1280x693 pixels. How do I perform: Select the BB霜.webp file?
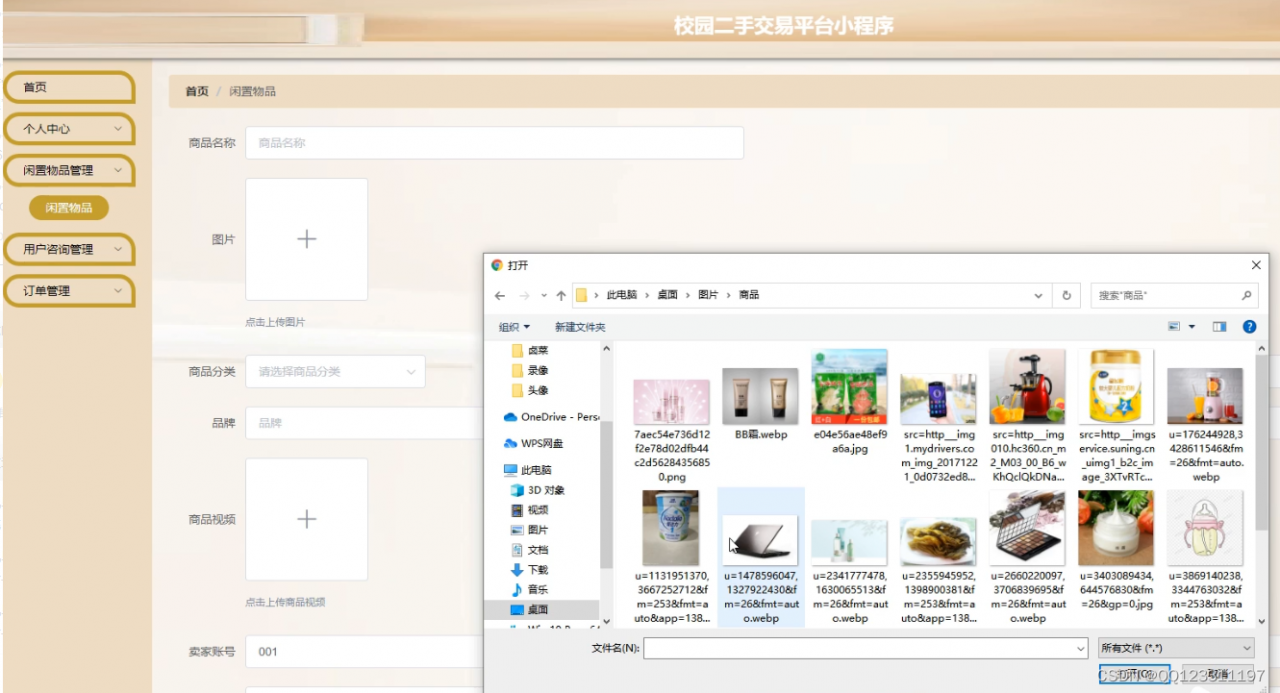(x=761, y=404)
